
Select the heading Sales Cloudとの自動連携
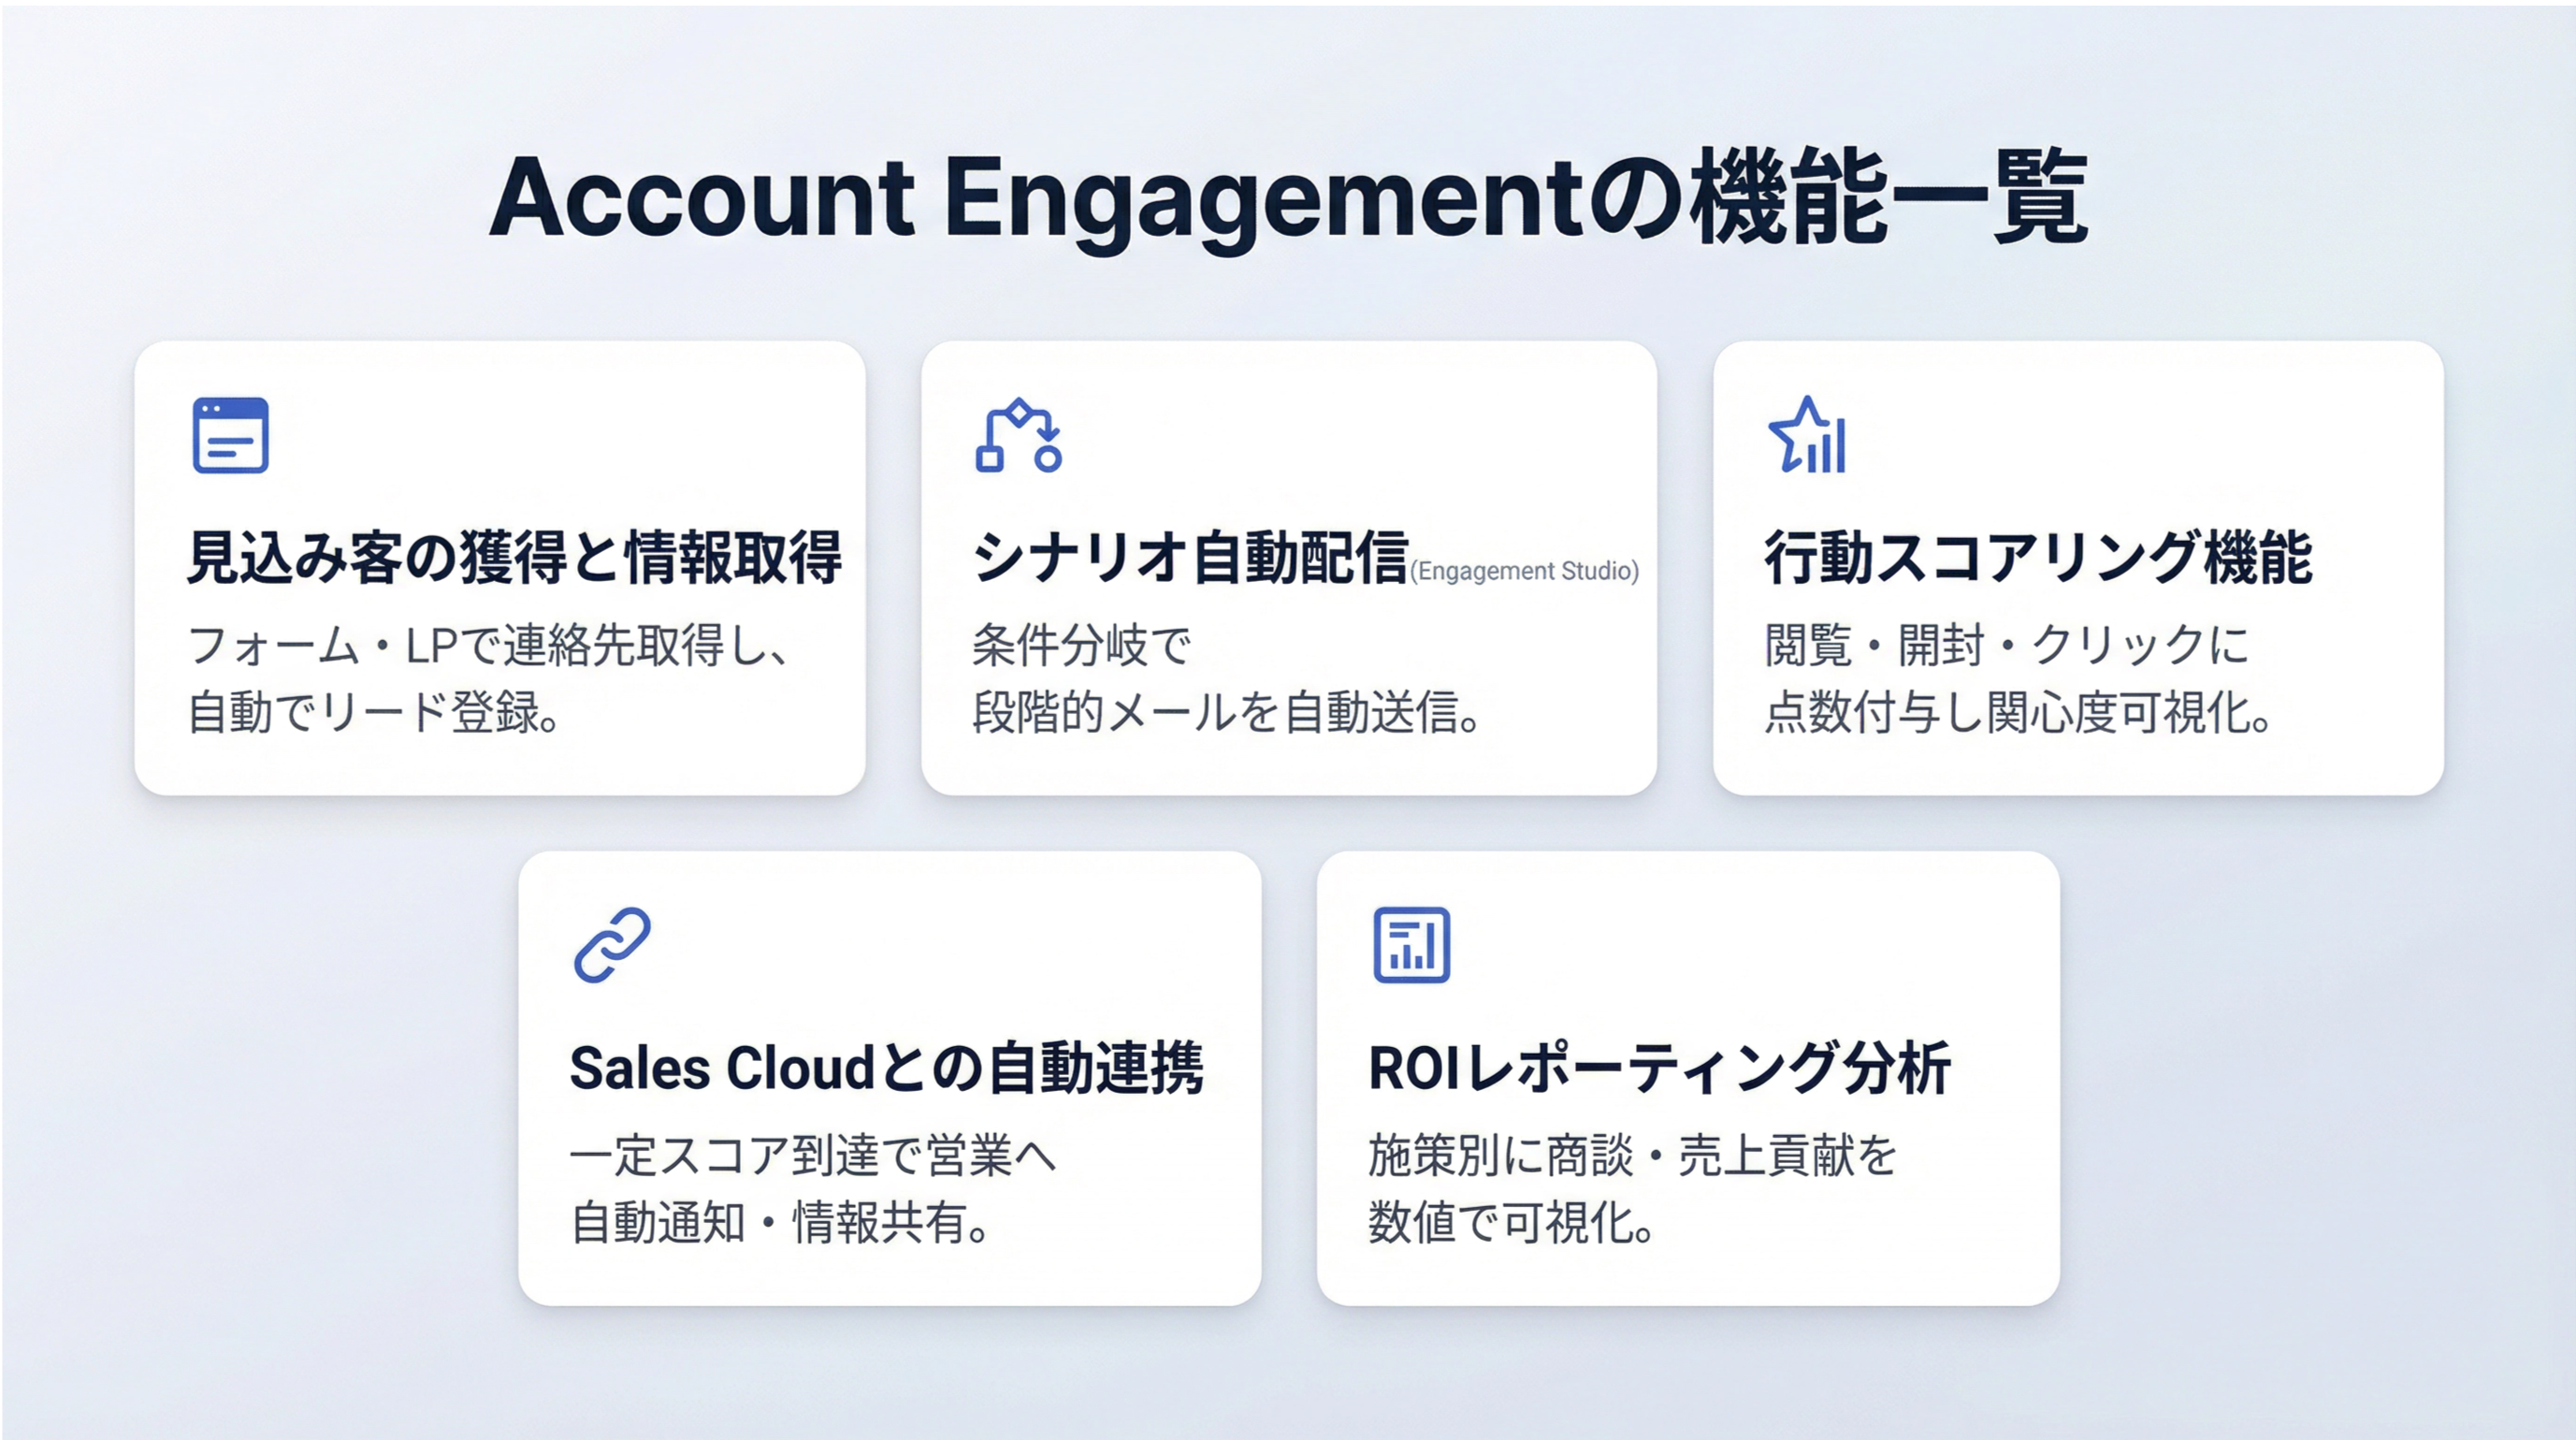[886, 1067]
